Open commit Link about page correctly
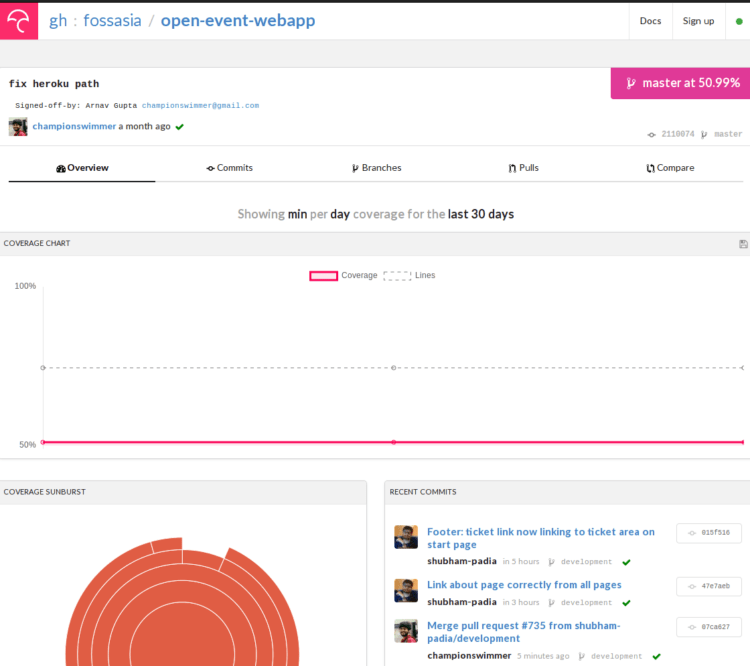This screenshot has width=750, height=666. click(x=524, y=585)
